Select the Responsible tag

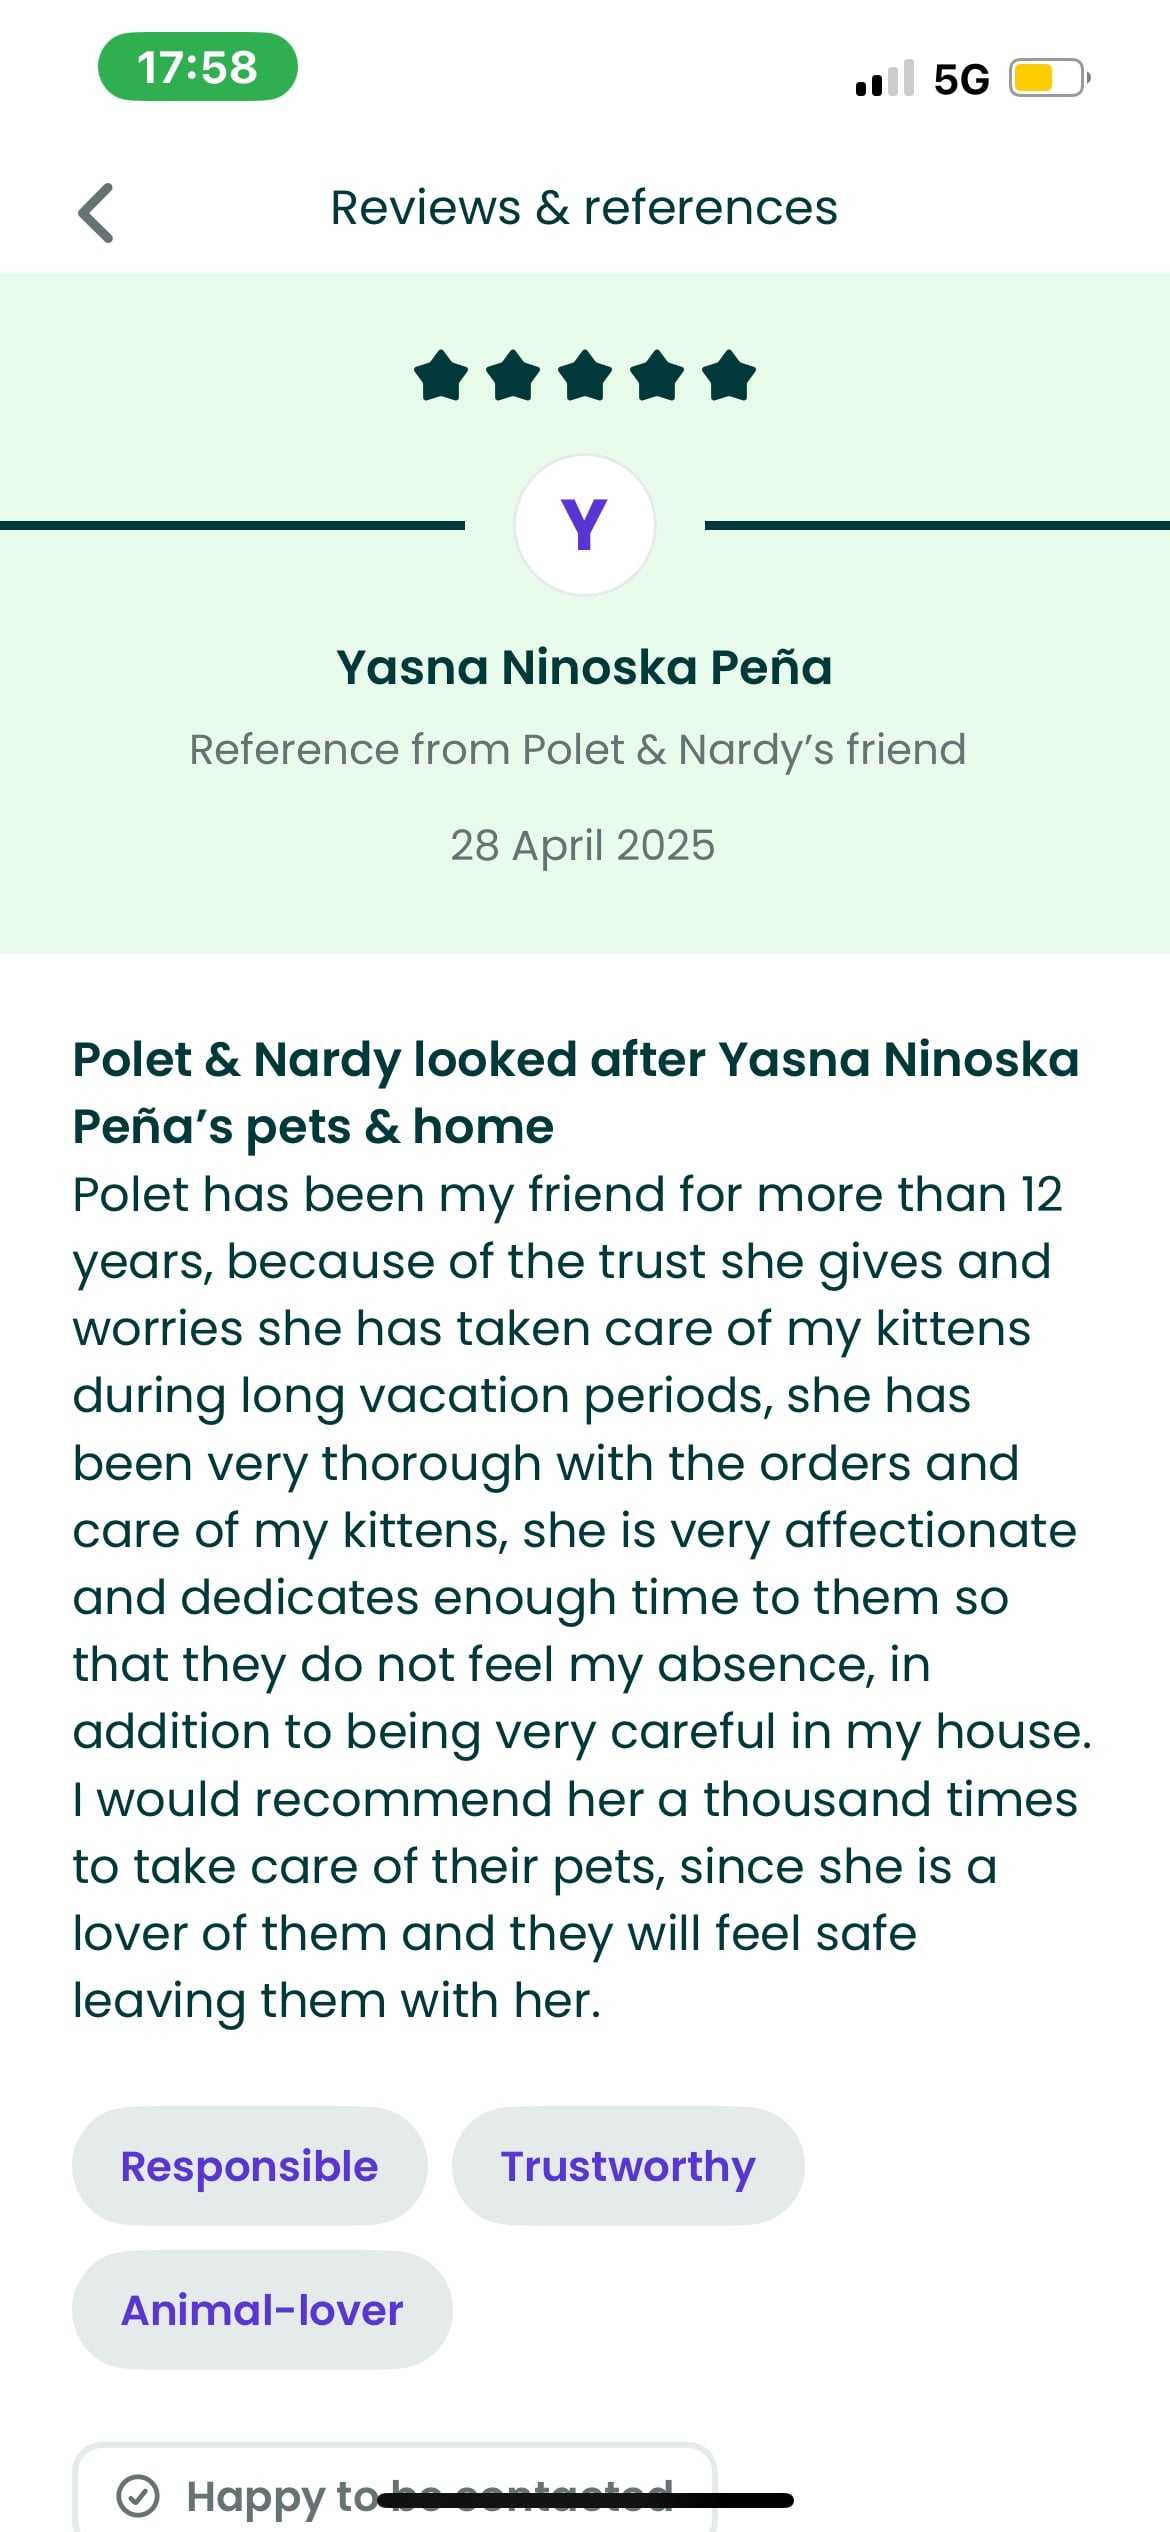pyautogui.click(x=249, y=2167)
